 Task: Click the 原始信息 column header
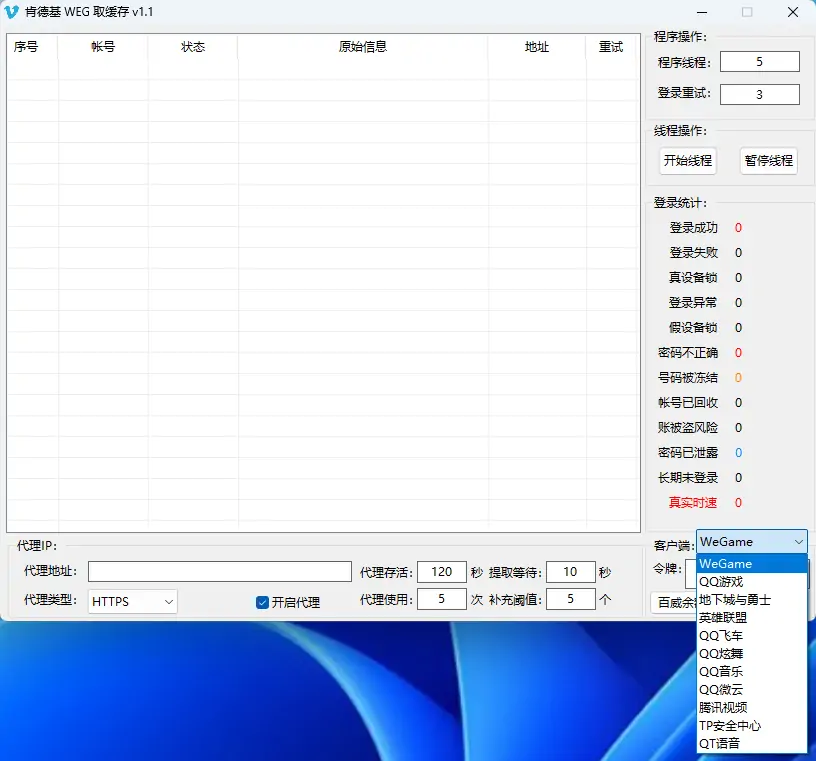point(363,47)
